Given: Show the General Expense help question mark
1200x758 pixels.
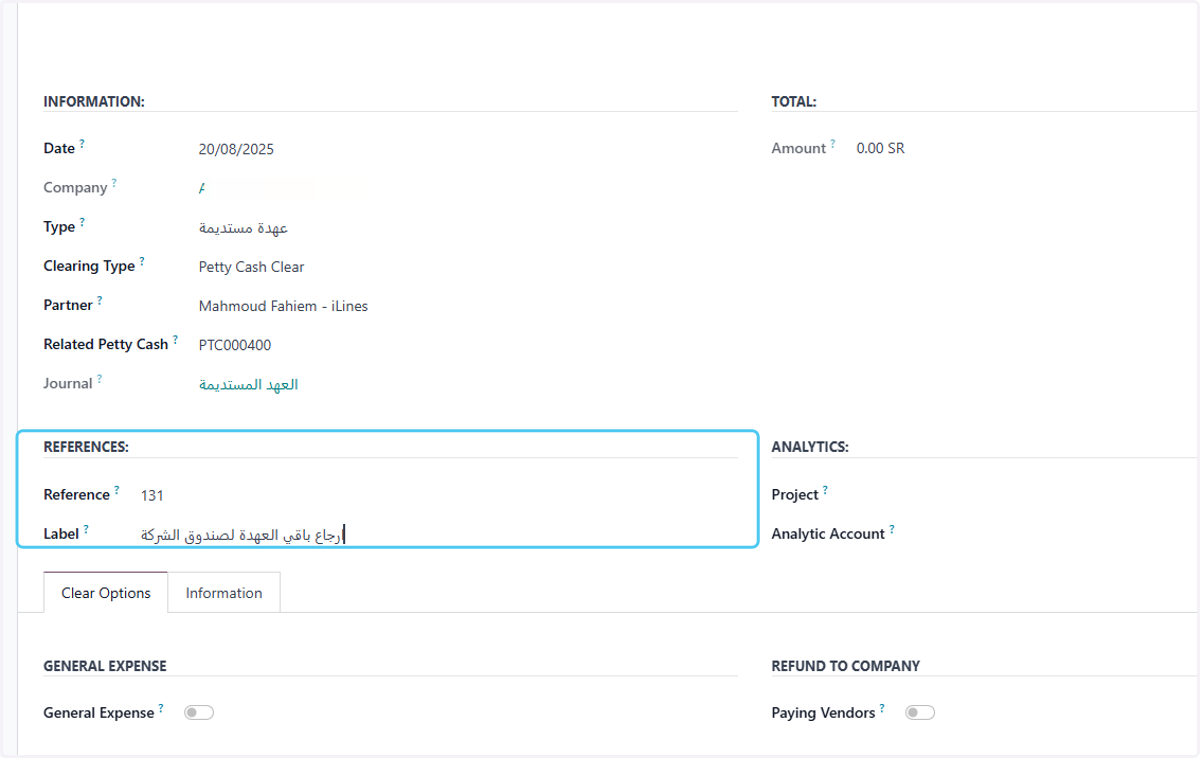Looking at the screenshot, I should (x=161, y=708).
